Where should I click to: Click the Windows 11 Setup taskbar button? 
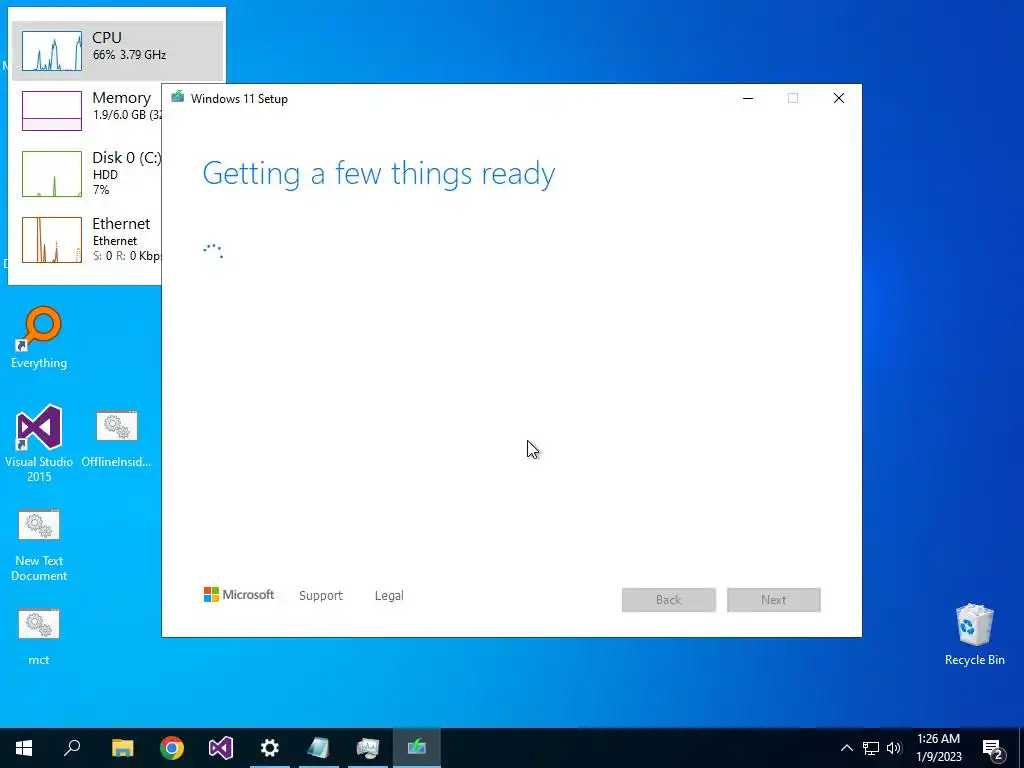click(x=417, y=748)
